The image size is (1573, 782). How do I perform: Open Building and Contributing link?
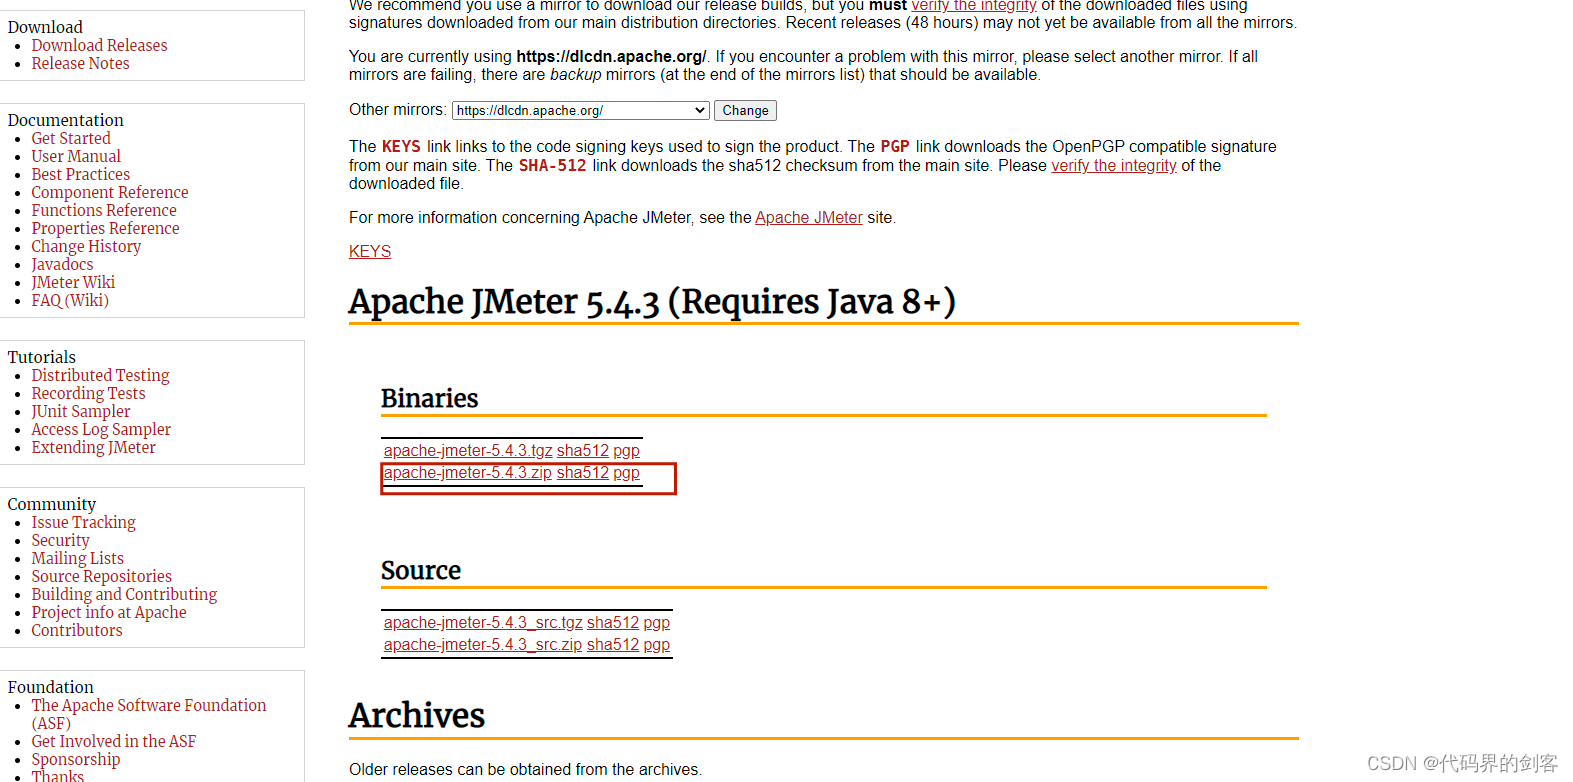124,594
